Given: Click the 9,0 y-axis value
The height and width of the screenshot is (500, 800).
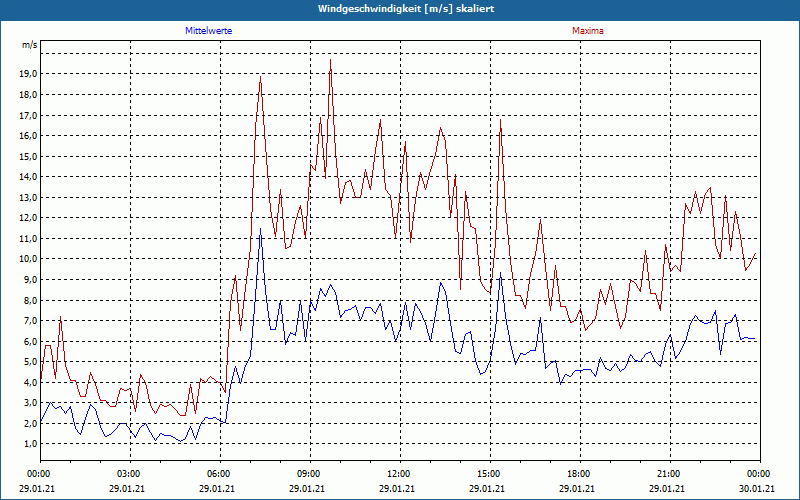Looking at the screenshot, I should click(x=30, y=280).
